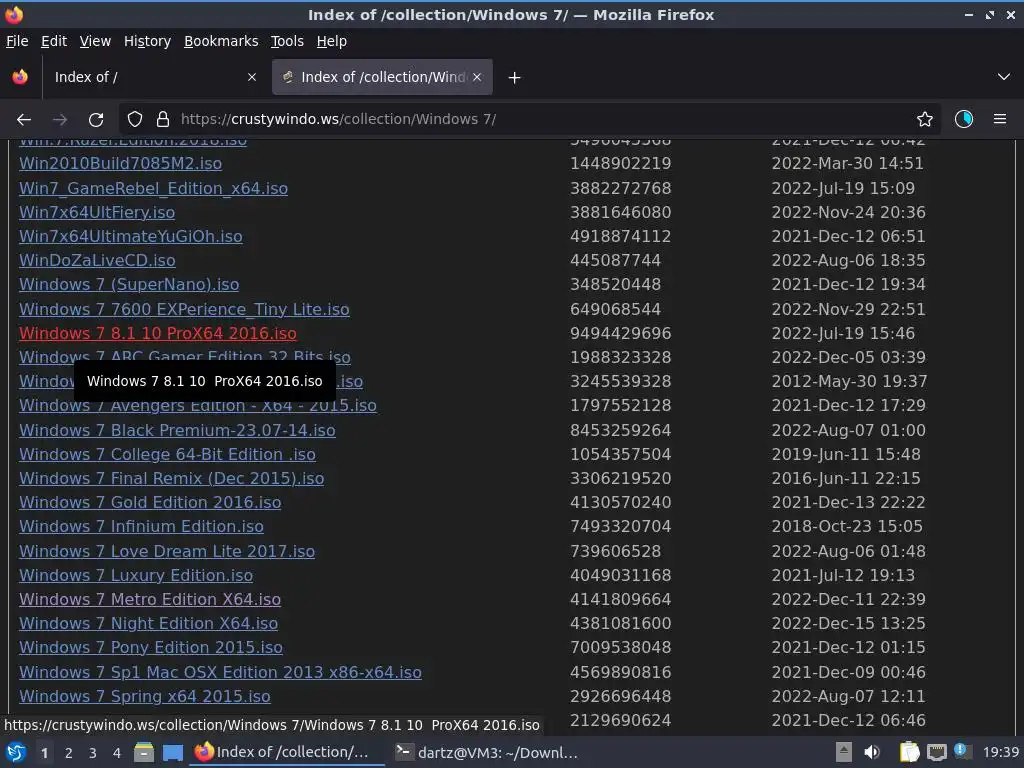Open file manager taskbar launcher
Viewport: 1024px width, 768px height.
point(144,753)
